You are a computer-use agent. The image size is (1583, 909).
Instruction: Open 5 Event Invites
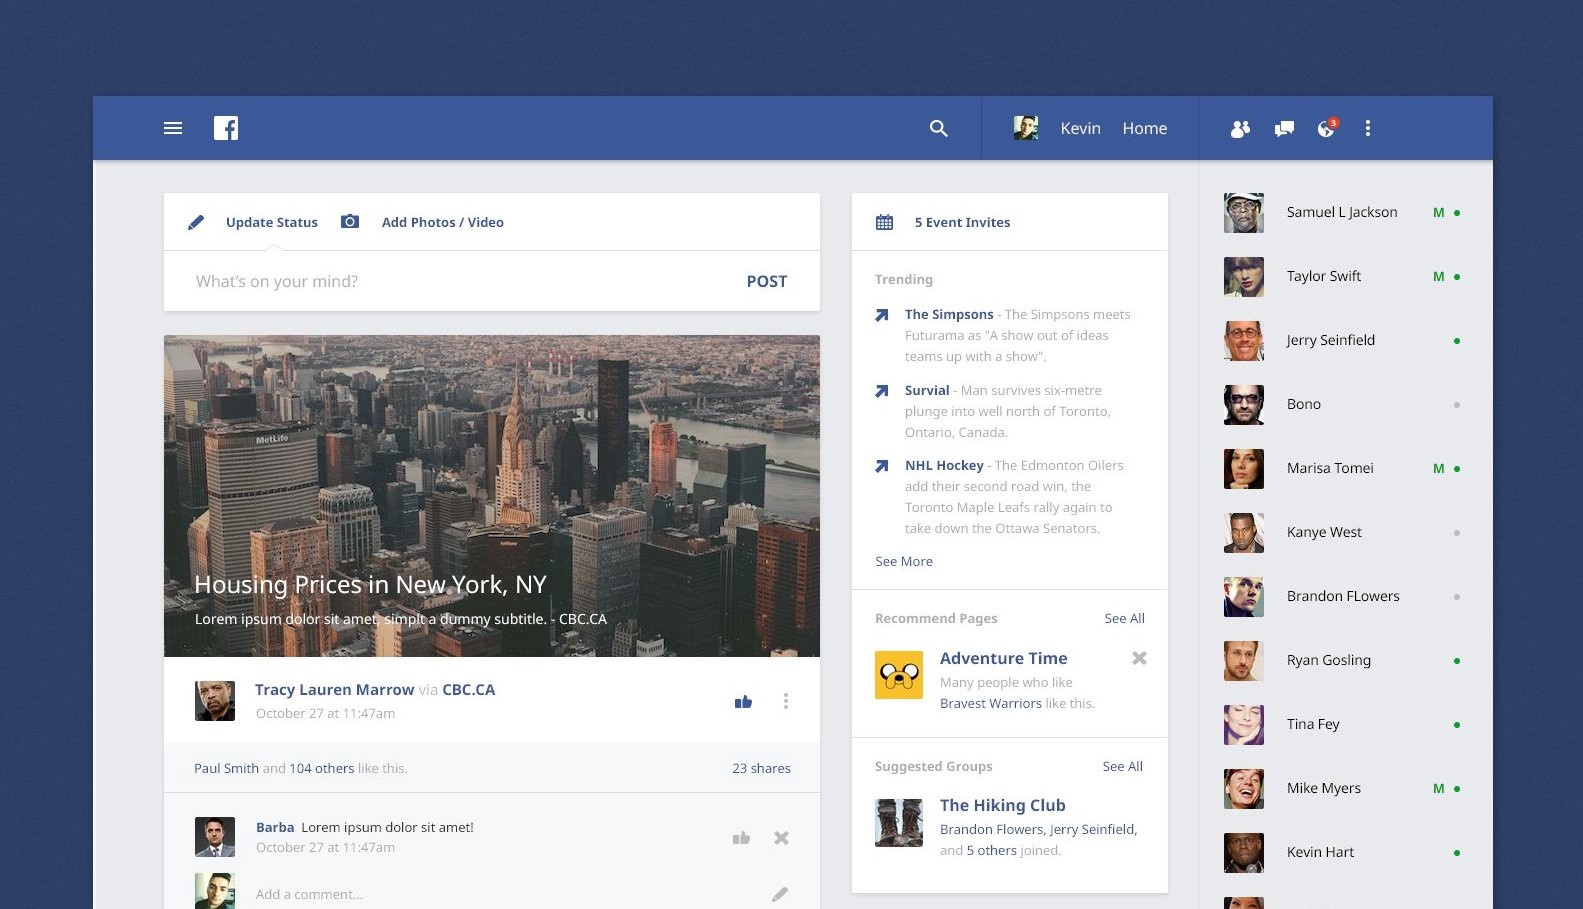click(962, 222)
